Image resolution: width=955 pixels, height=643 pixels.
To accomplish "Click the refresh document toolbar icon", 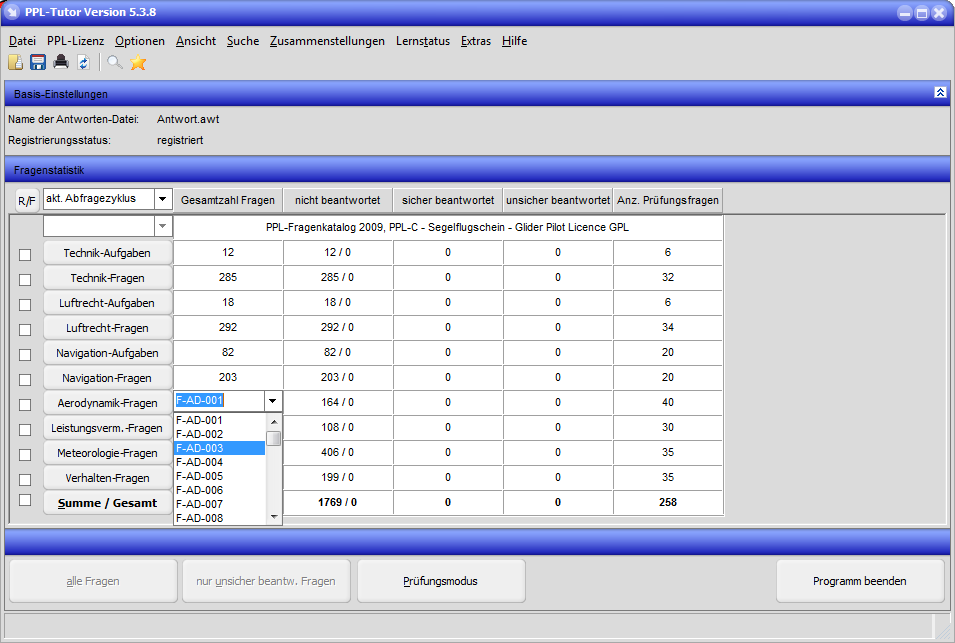I will (83, 62).
